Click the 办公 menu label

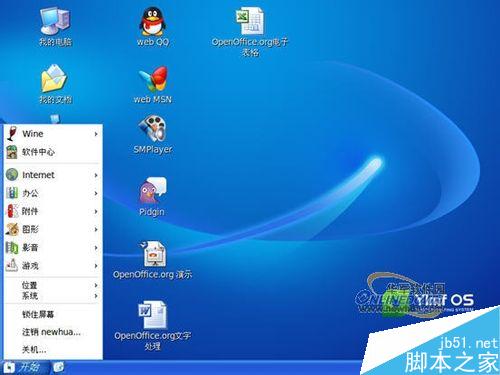30,193
